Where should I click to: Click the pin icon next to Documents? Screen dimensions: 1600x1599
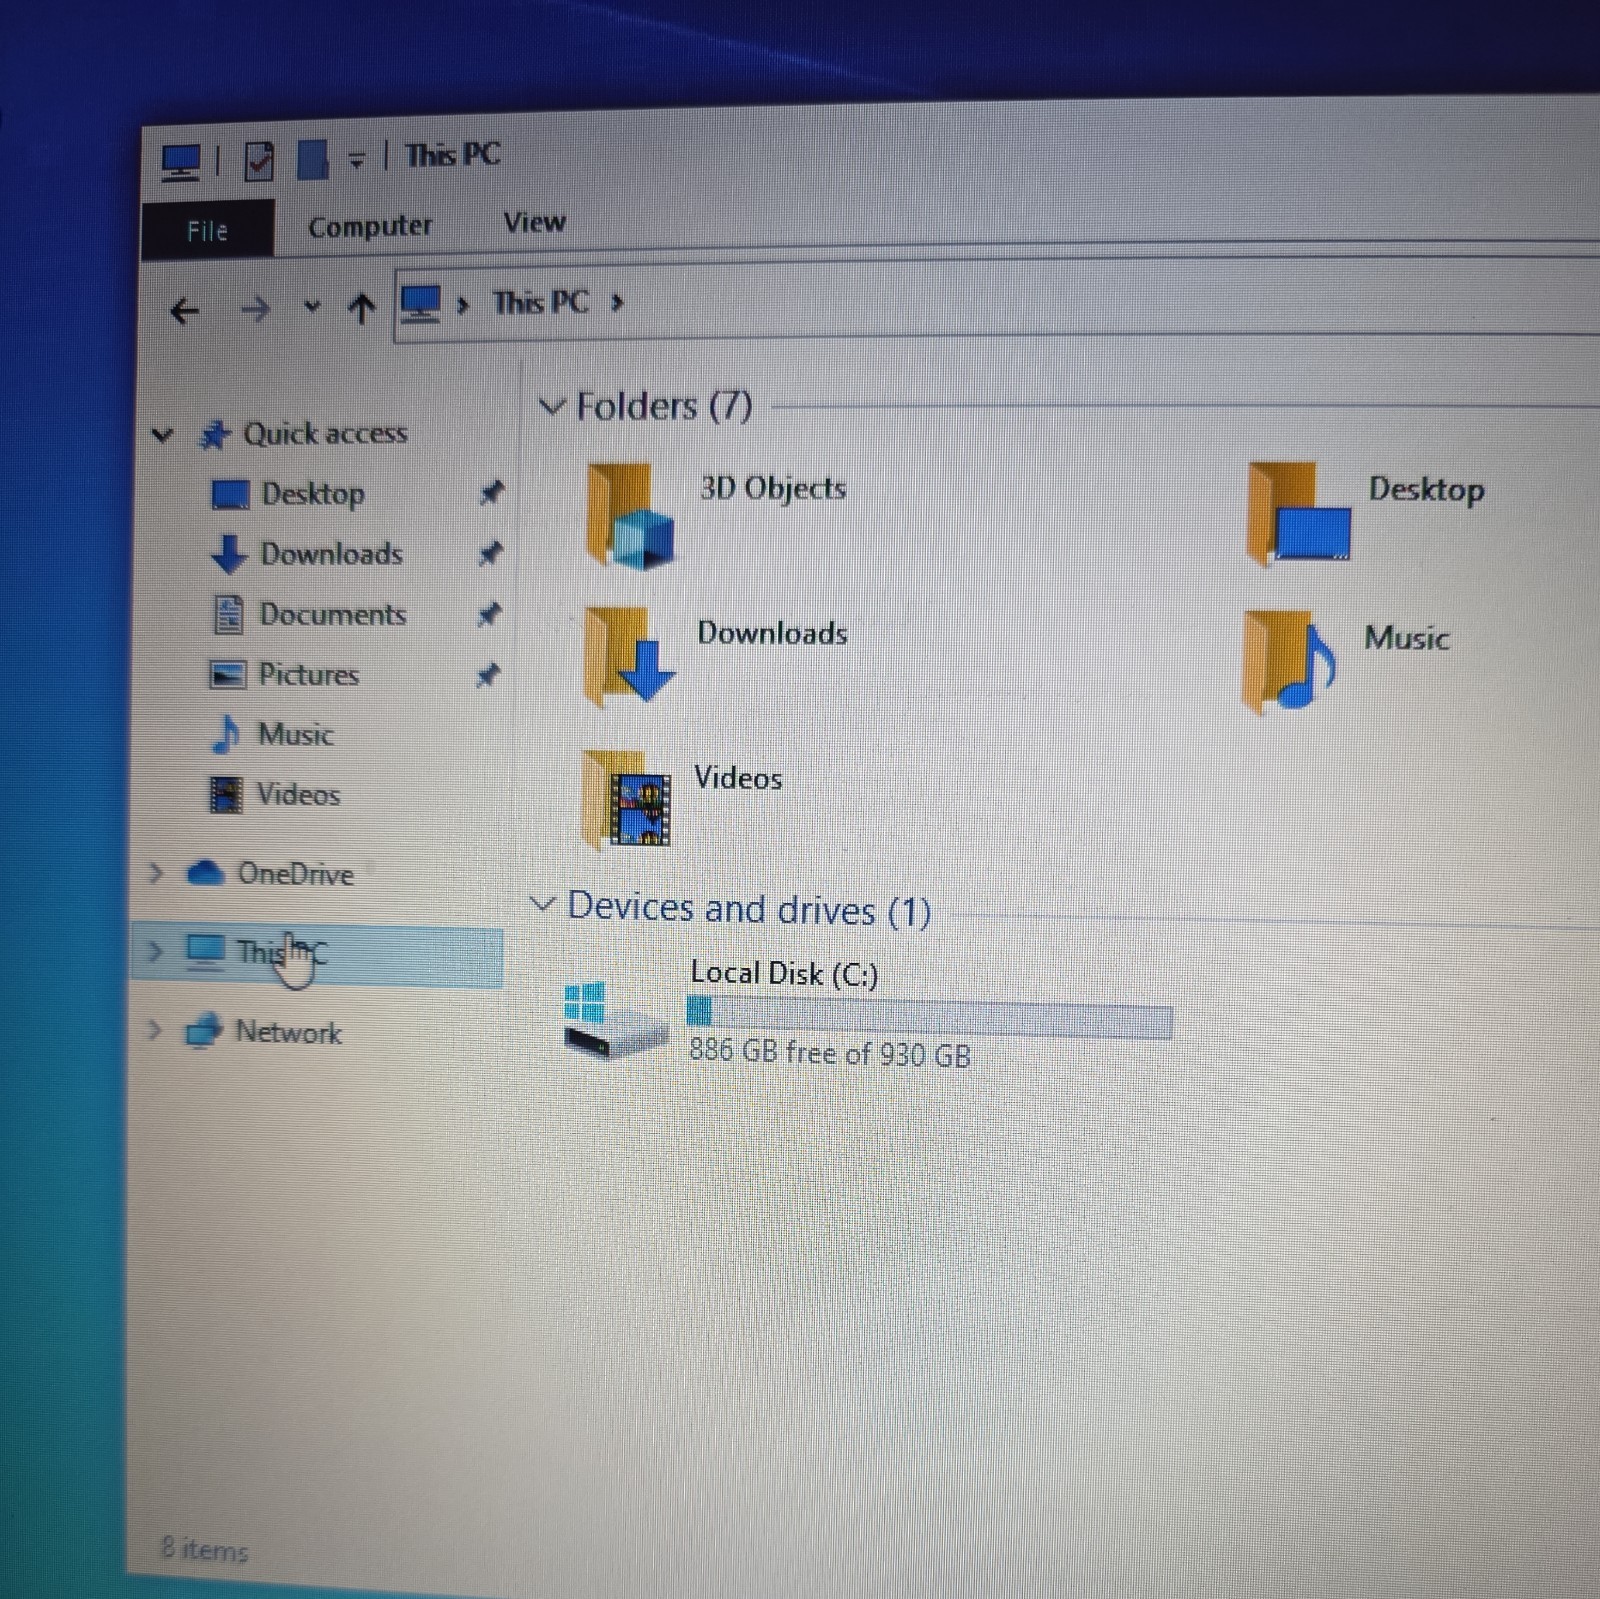pos(488,614)
